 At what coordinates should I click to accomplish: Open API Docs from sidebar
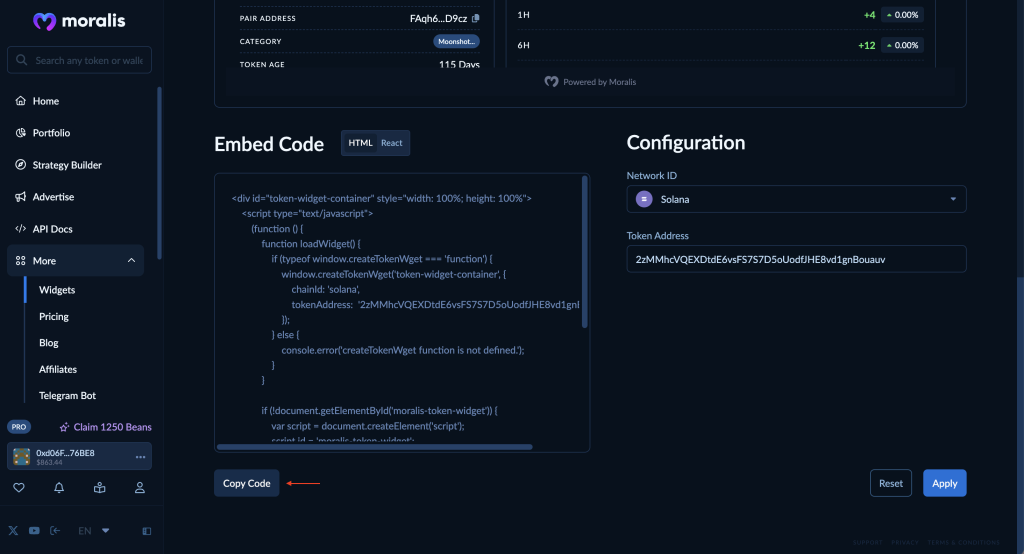click(x=52, y=229)
